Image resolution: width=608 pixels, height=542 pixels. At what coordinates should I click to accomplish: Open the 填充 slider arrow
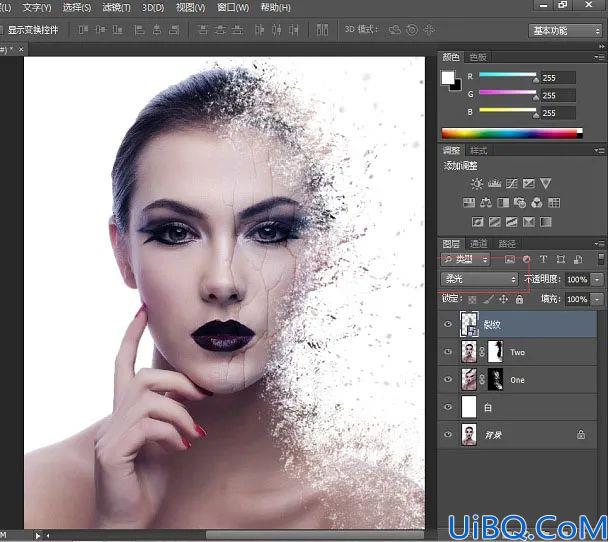pyautogui.click(x=597, y=299)
